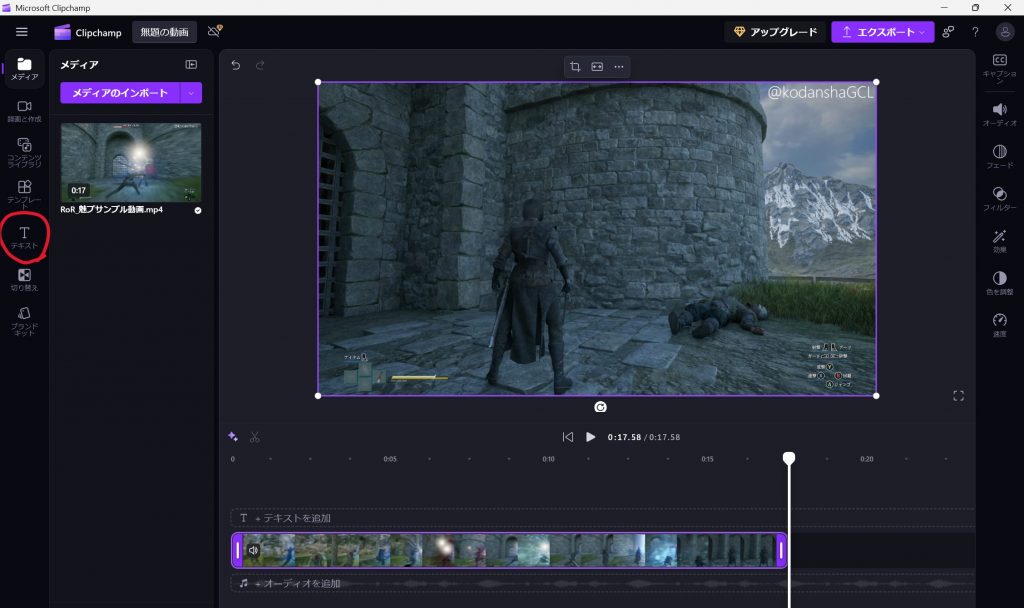The height and width of the screenshot is (608, 1024).
Task: Open the フィルター filters panel
Action: (999, 199)
